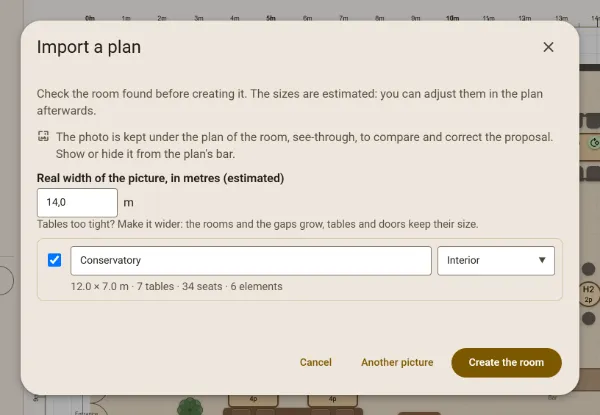This screenshot has height=415, width=600.
Task: Click the real width input showing 14,0
Action: pos(77,202)
